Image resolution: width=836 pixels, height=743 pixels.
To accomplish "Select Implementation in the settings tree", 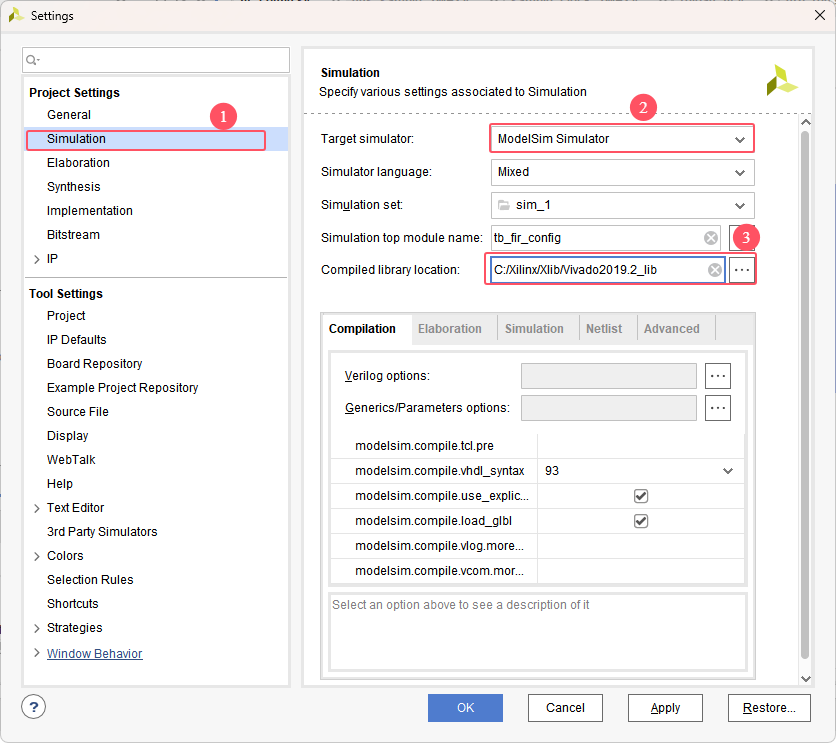I will pyautogui.click(x=90, y=211).
